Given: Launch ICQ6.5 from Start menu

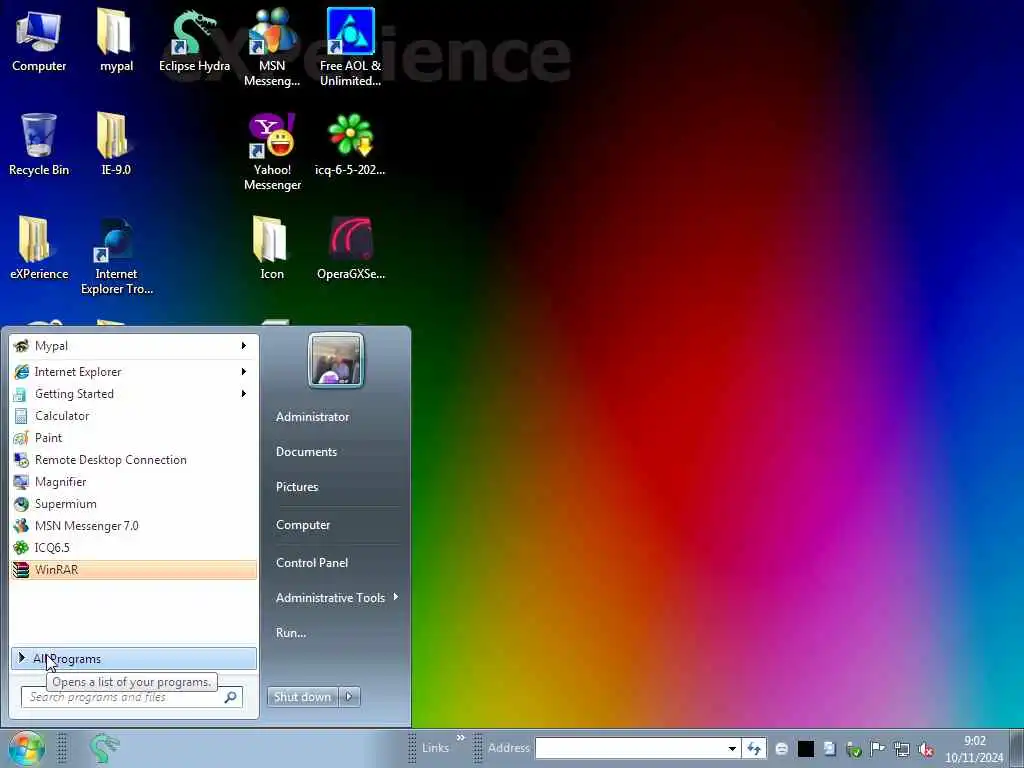Looking at the screenshot, I should [134, 548].
